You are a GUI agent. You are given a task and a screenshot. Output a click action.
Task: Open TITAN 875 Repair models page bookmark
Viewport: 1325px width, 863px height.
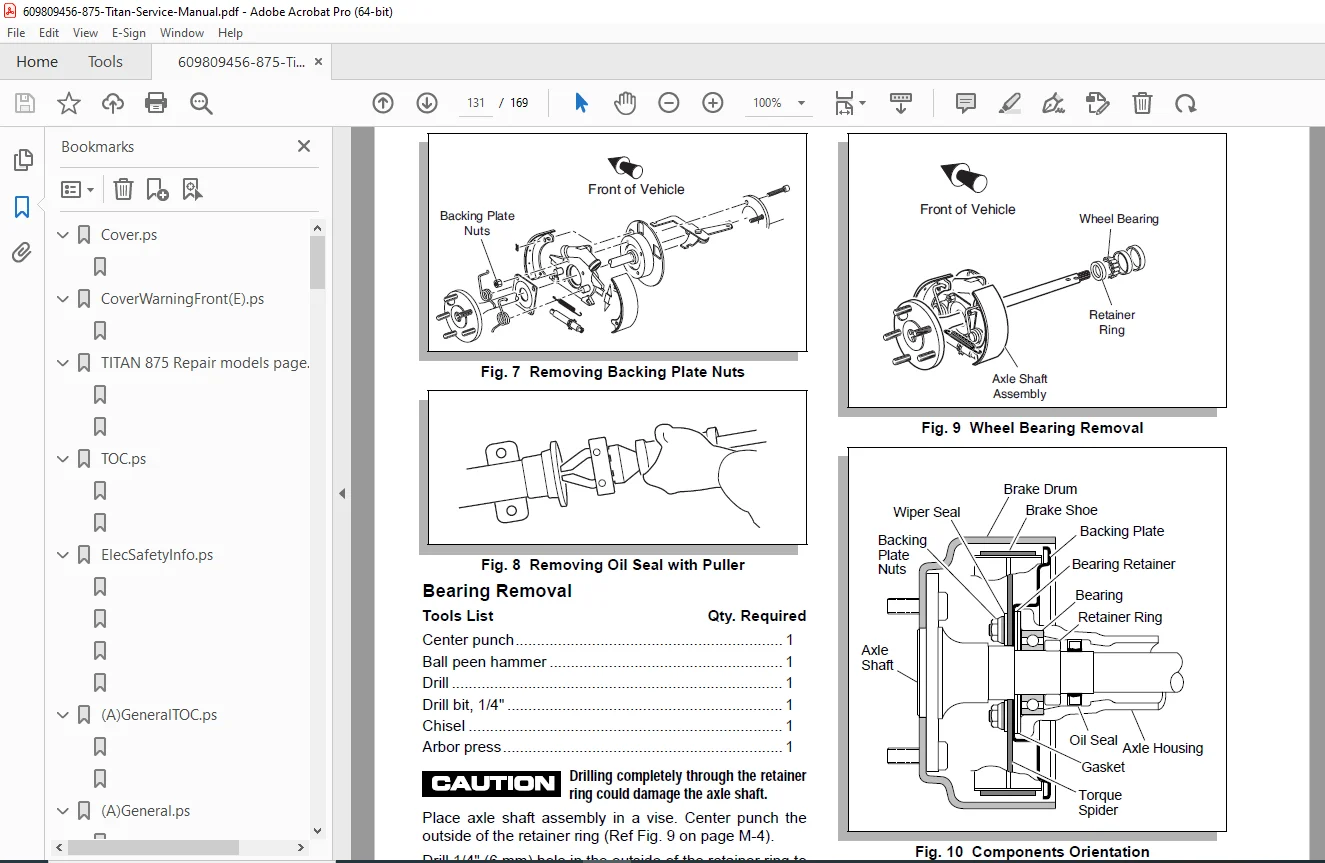click(205, 363)
